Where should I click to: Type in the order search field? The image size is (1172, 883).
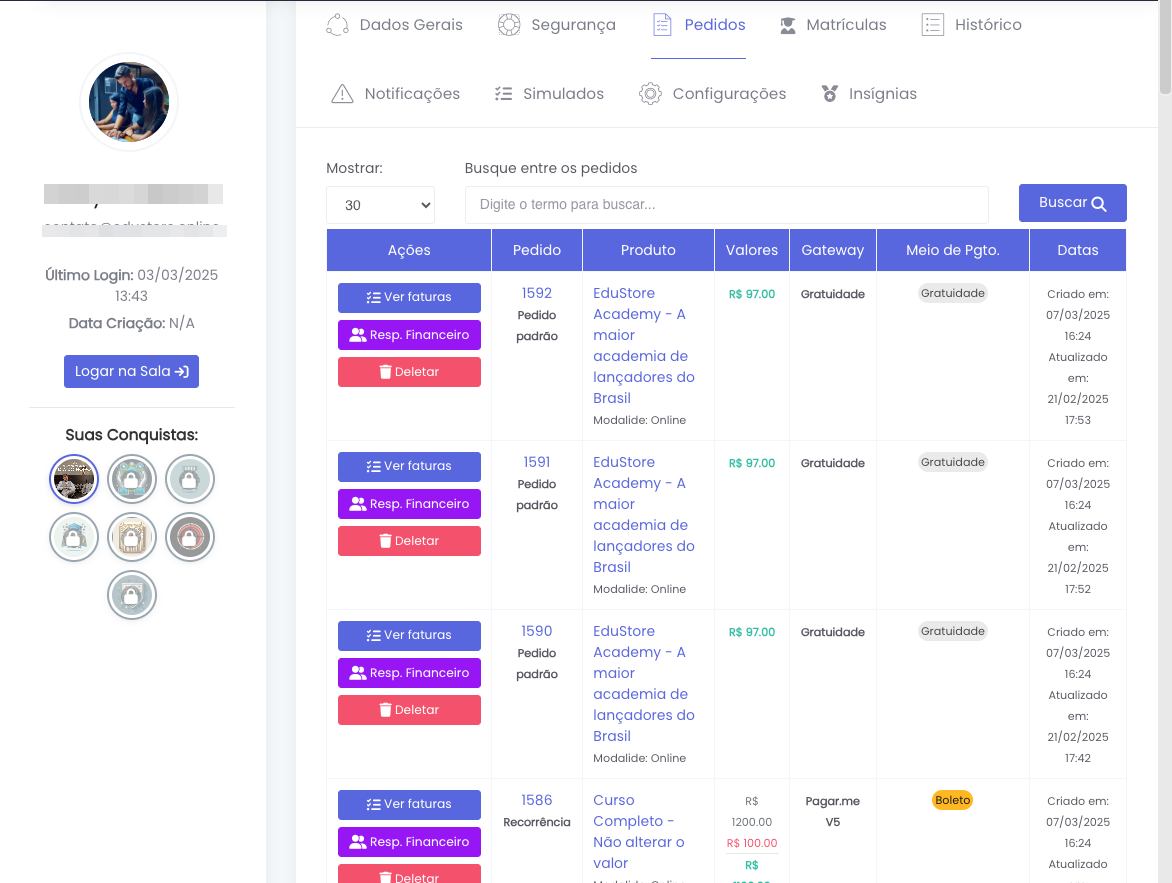pos(726,205)
